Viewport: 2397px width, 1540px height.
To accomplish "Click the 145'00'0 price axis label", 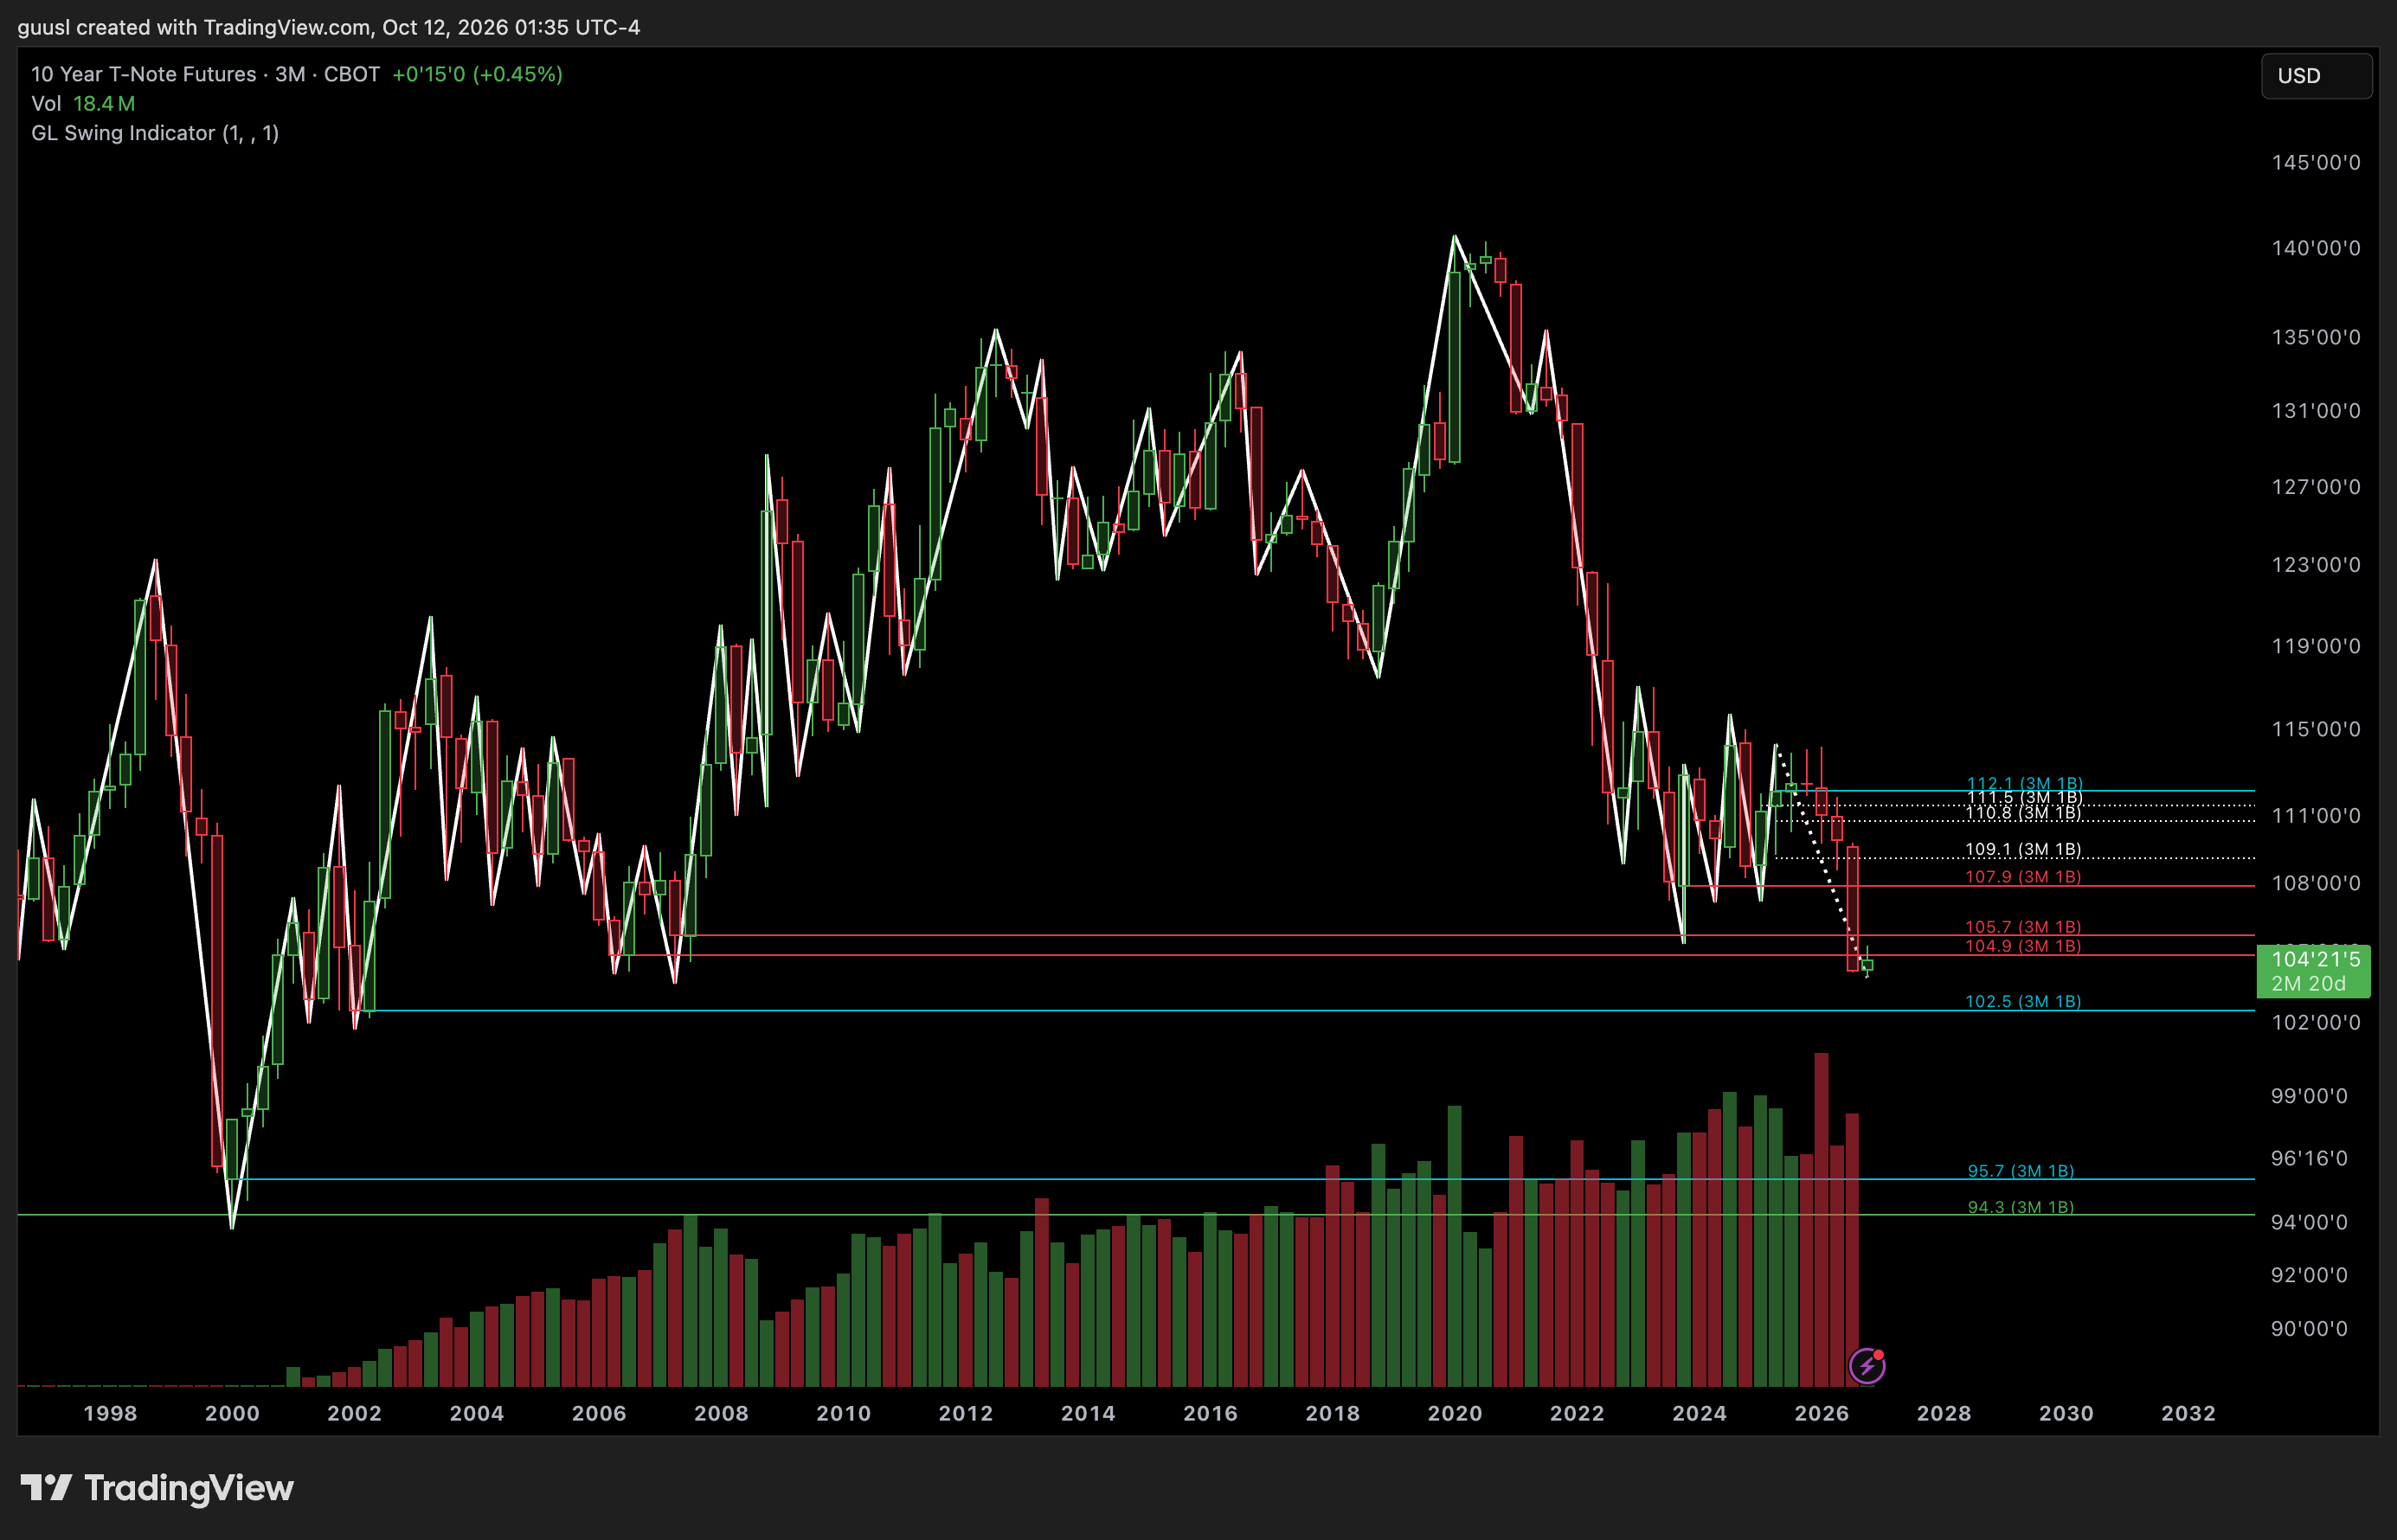I will click(2315, 163).
